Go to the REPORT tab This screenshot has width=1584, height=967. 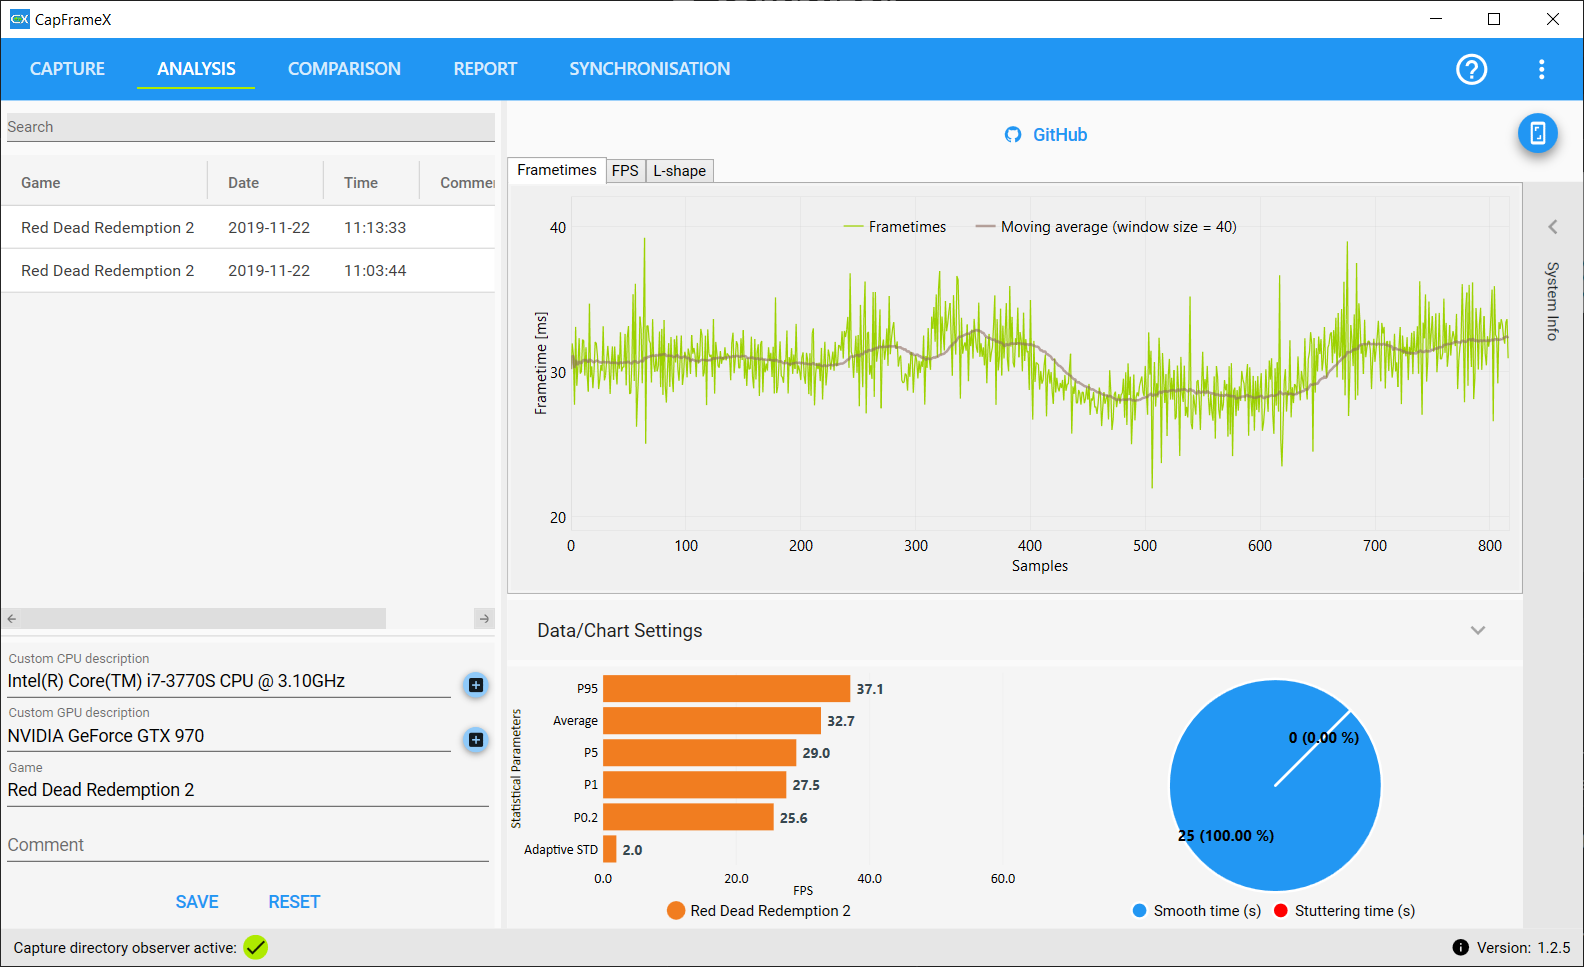pos(485,69)
